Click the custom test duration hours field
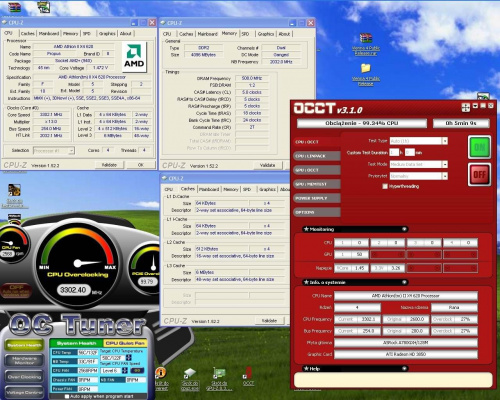 [x=394, y=152]
